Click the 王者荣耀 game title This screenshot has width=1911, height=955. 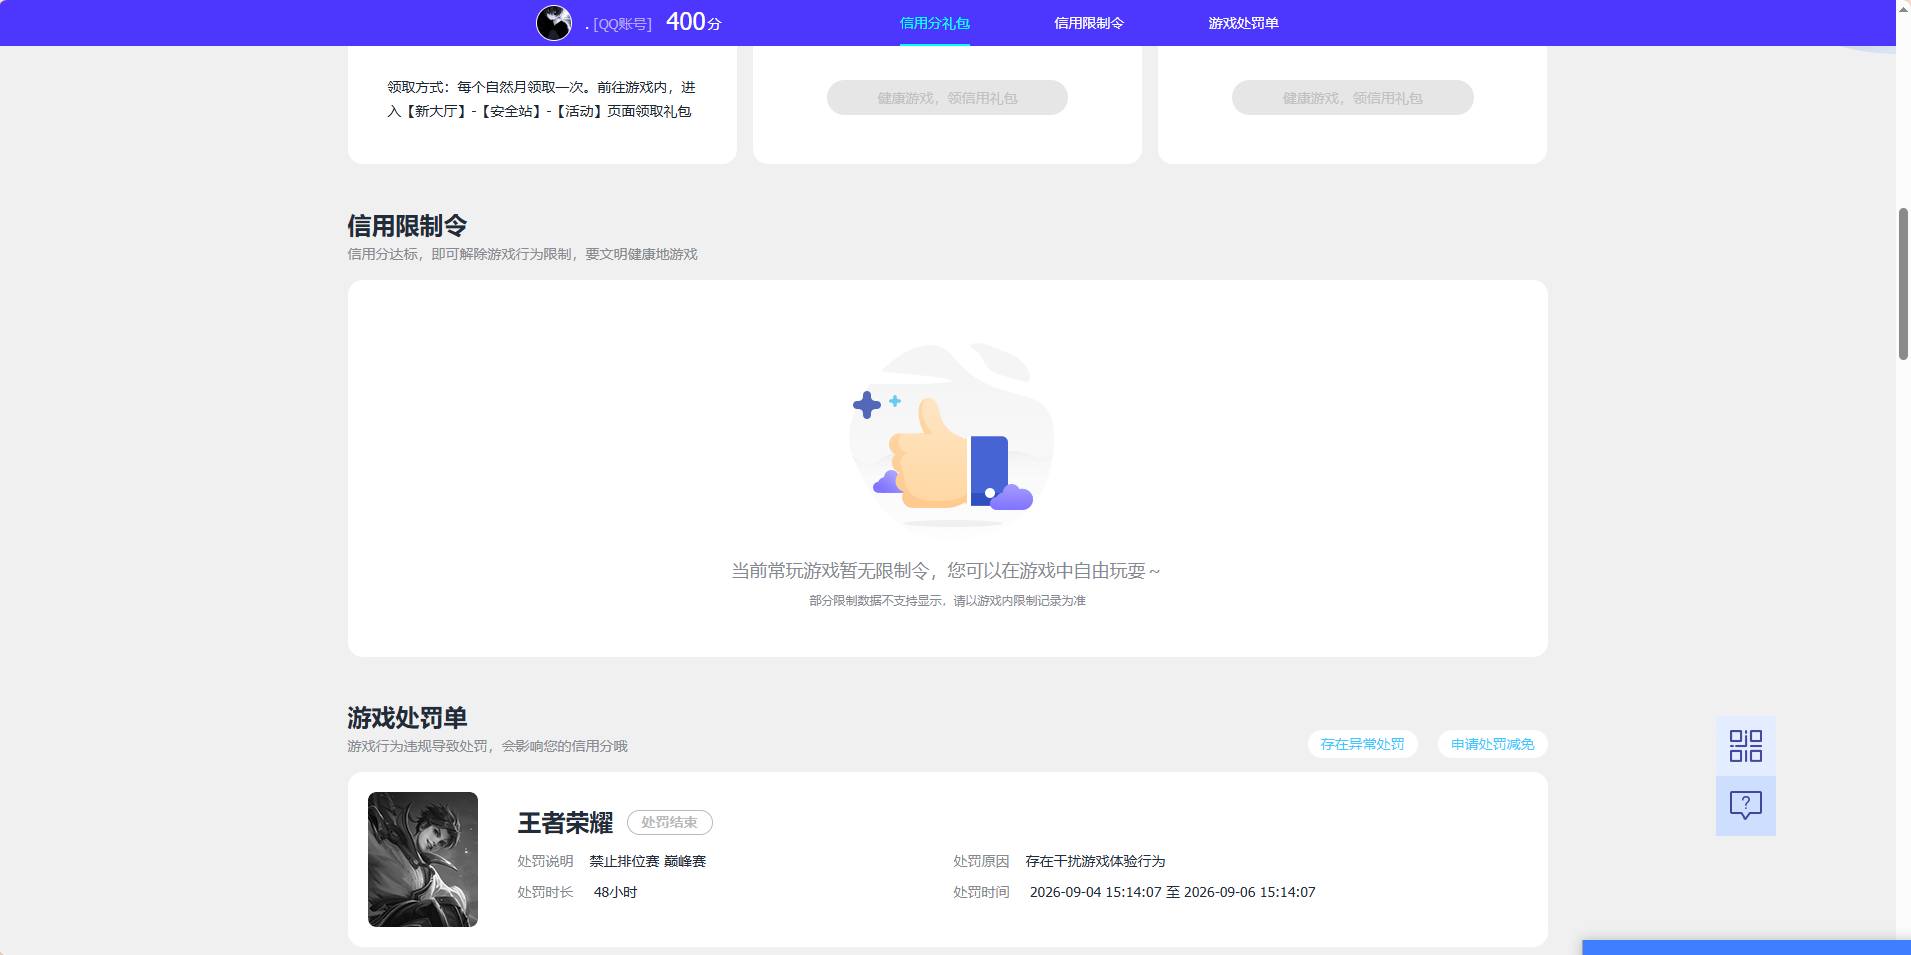pyautogui.click(x=565, y=823)
